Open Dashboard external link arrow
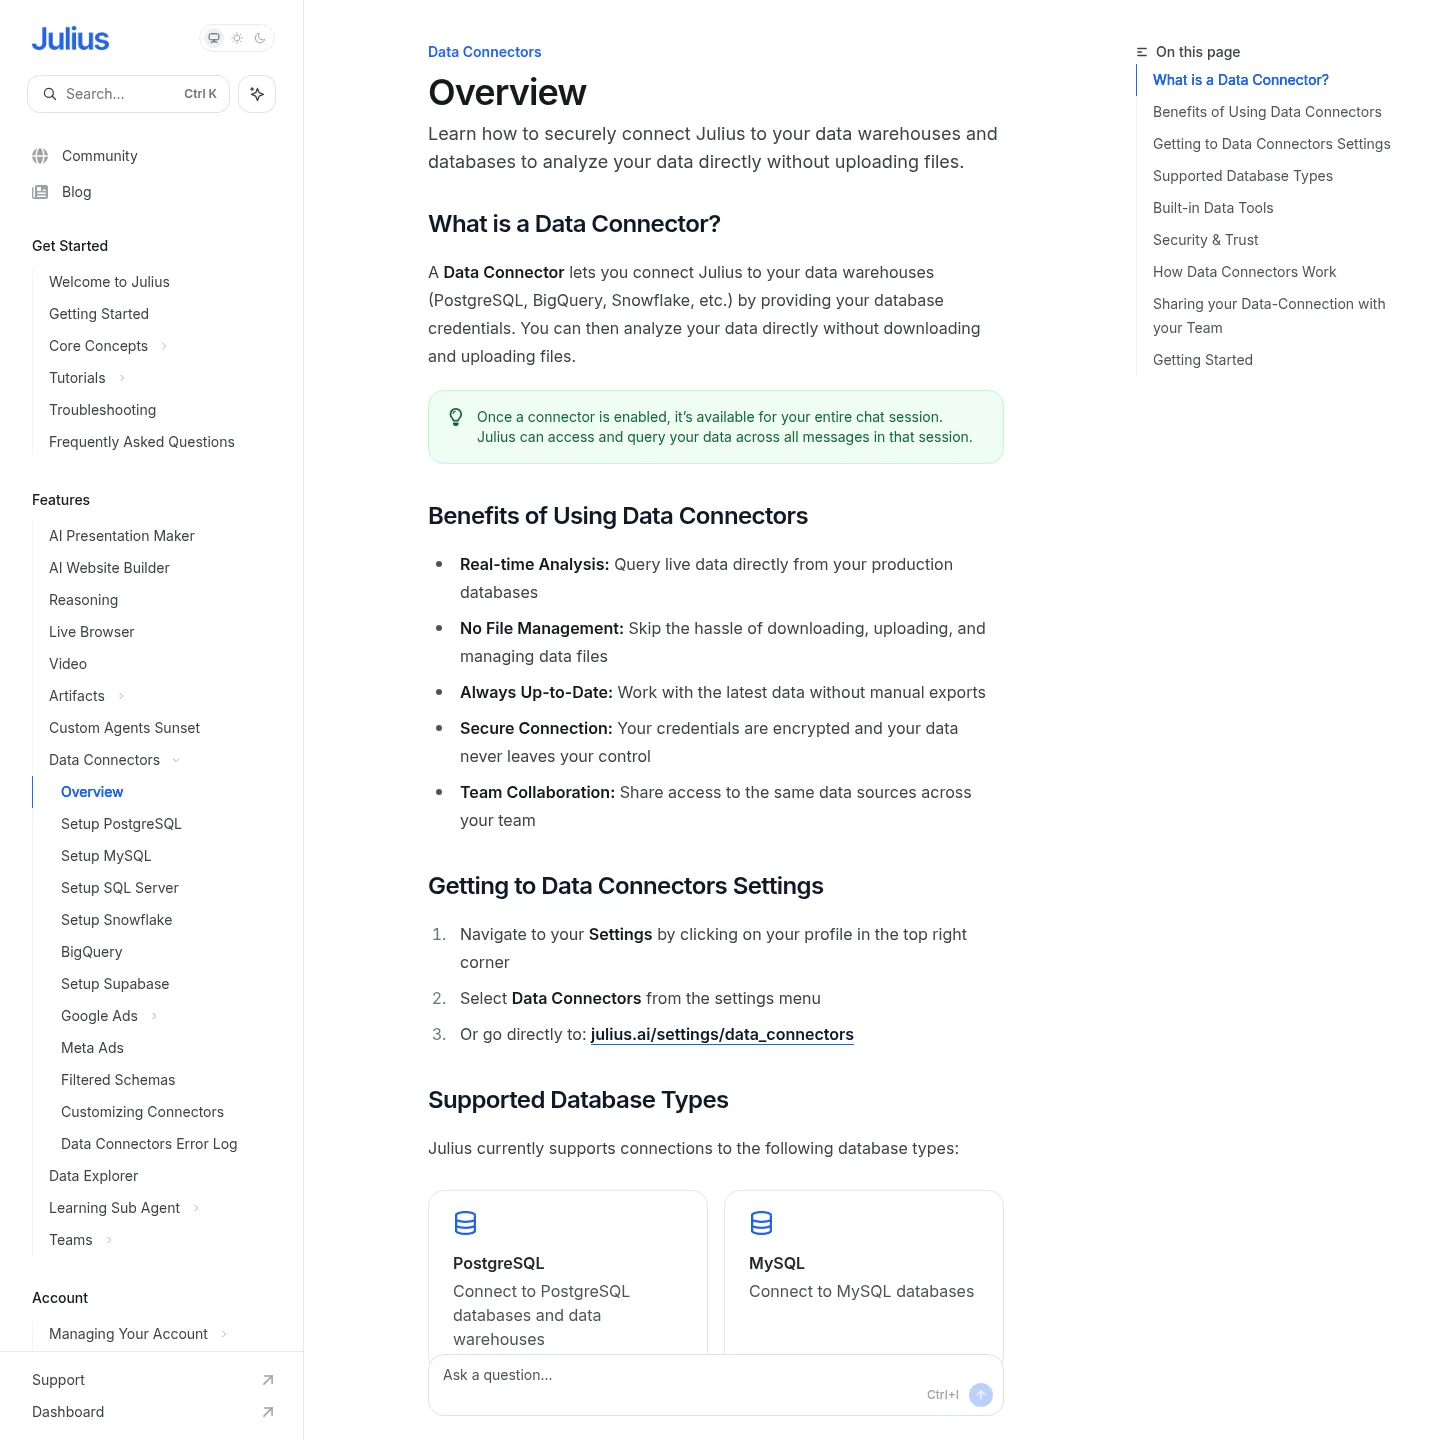 267,1412
